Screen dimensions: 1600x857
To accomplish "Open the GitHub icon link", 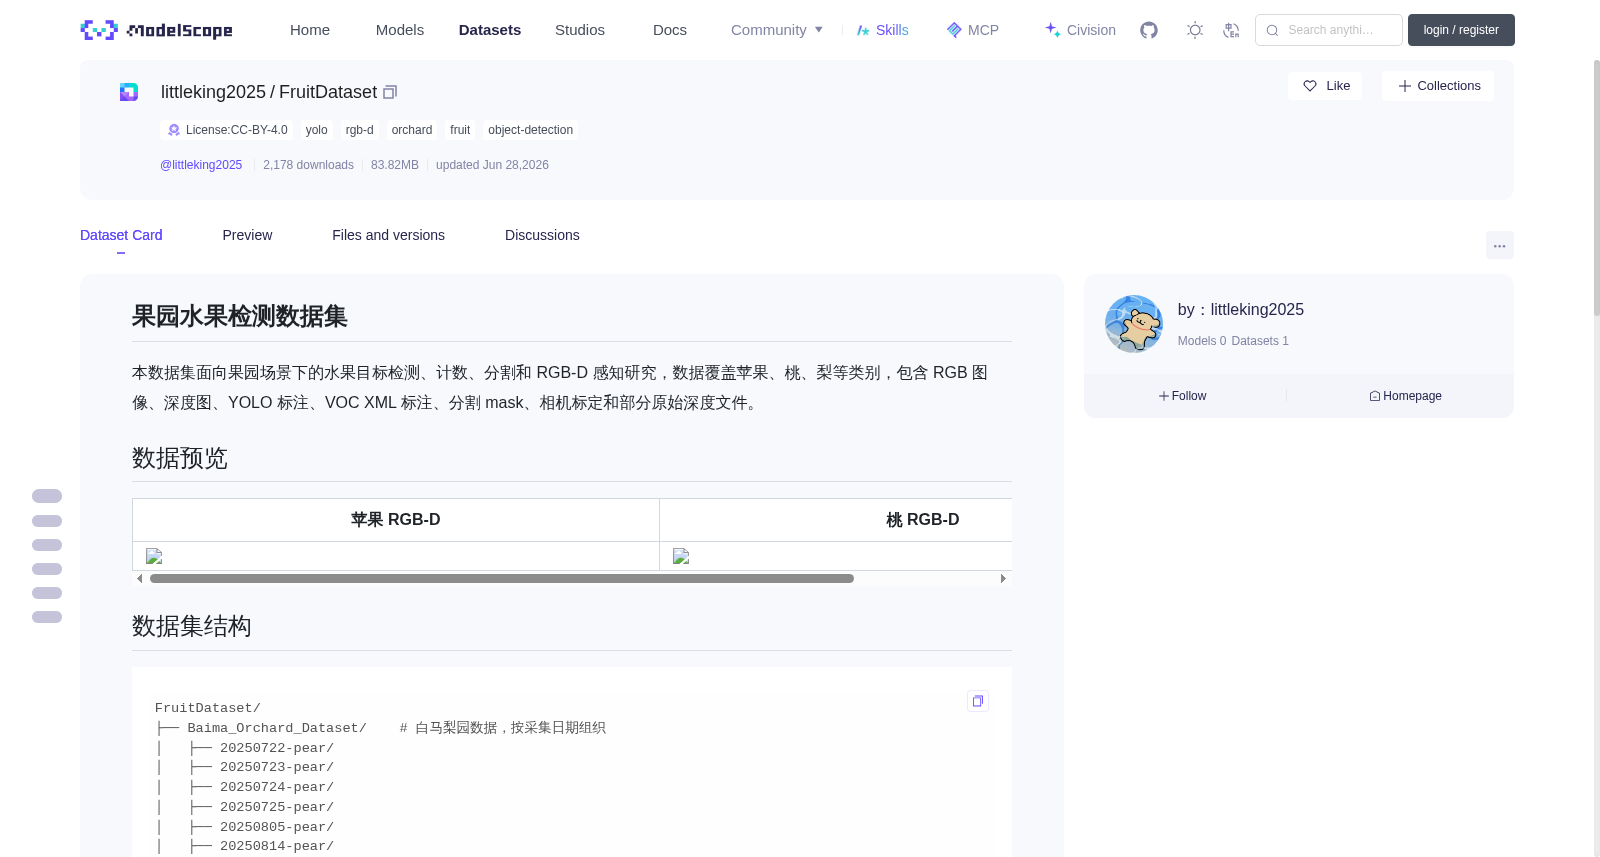I will pos(1149,30).
